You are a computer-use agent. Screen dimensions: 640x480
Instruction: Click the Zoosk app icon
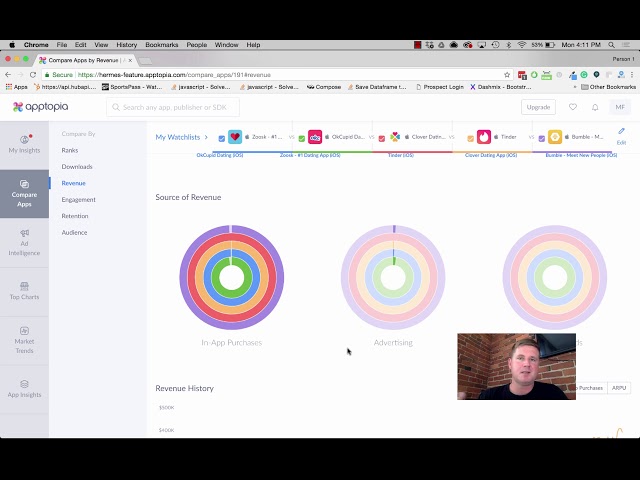pyautogui.click(x=235, y=137)
